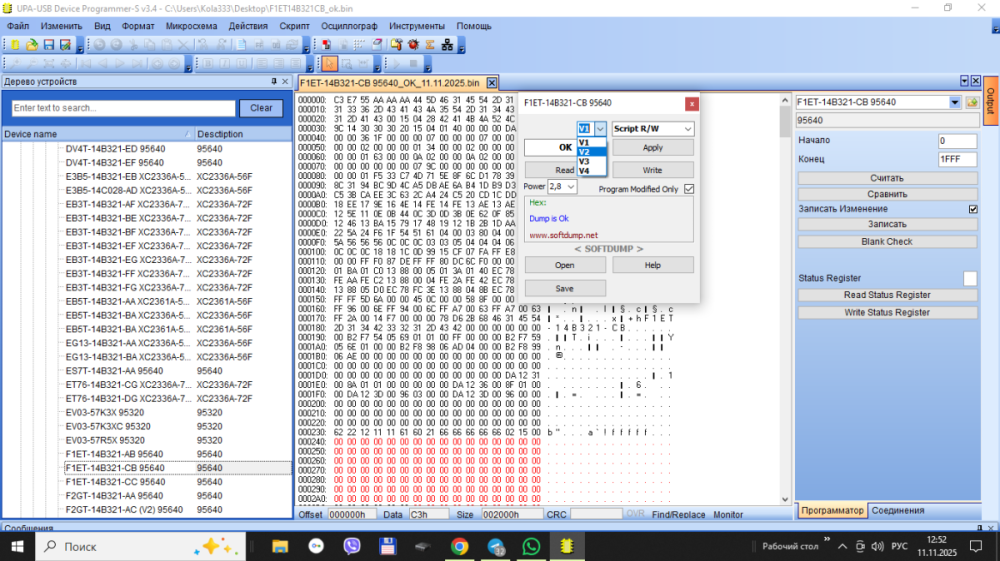Choose V3 in the version list

click(x=591, y=161)
